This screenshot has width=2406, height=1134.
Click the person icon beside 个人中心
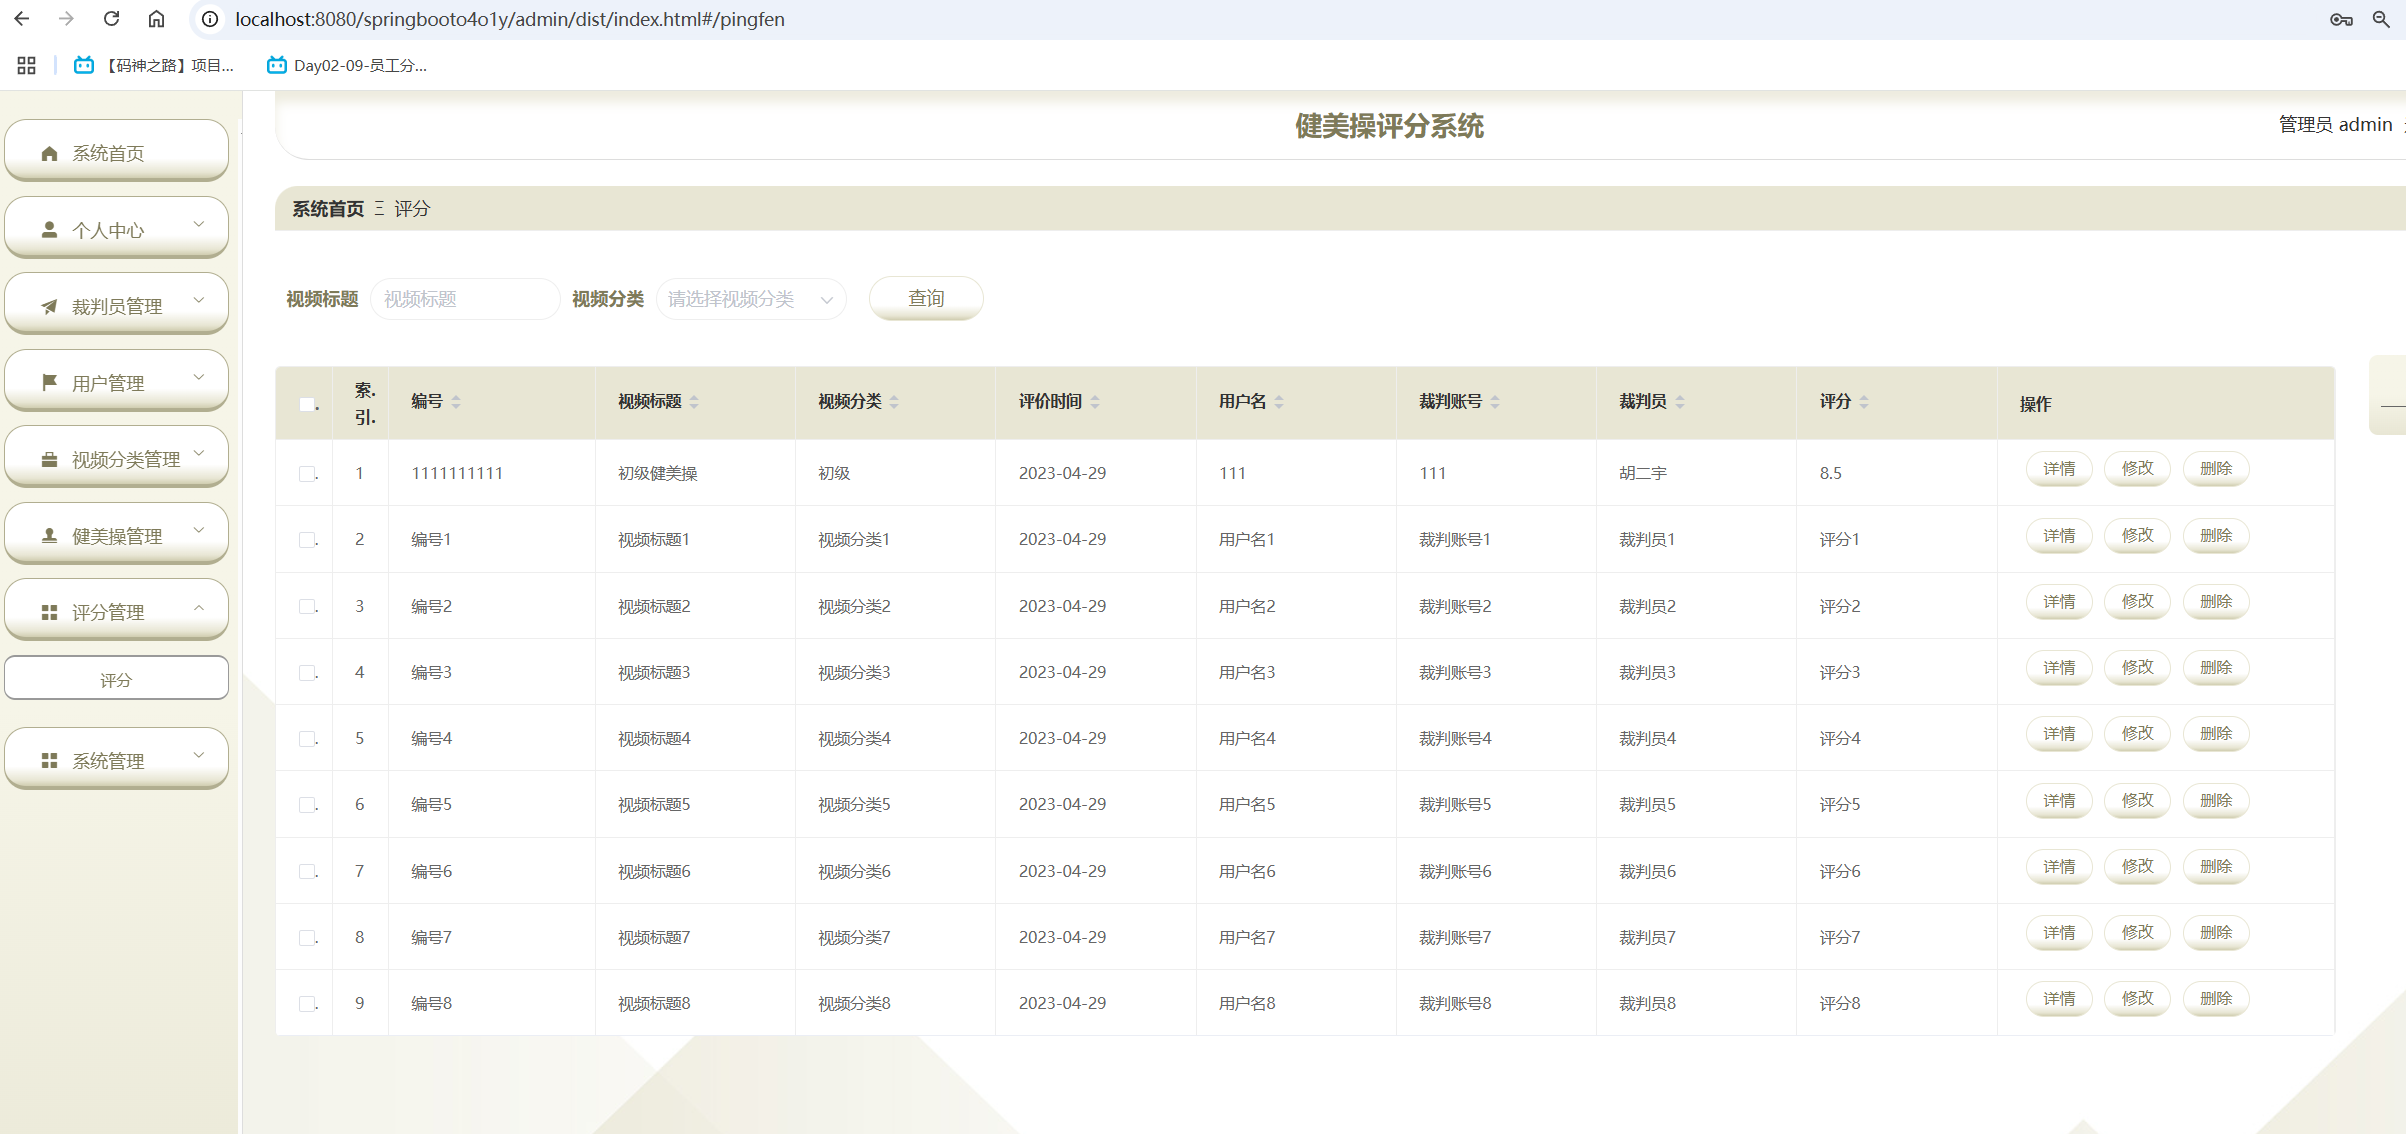pyautogui.click(x=49, y=229)
